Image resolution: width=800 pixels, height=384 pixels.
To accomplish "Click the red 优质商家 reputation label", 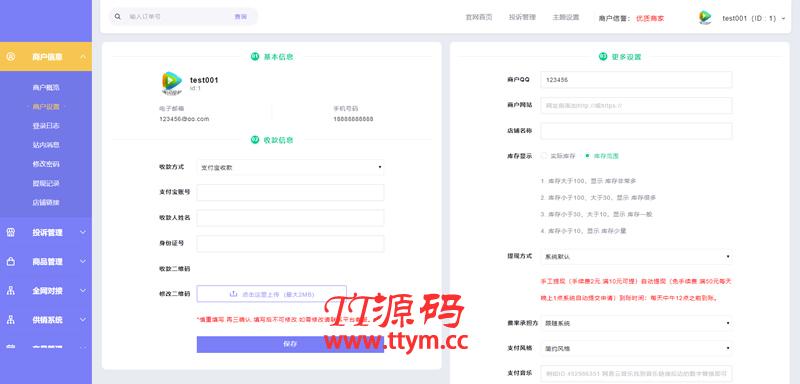I will [x=650, y=18].
